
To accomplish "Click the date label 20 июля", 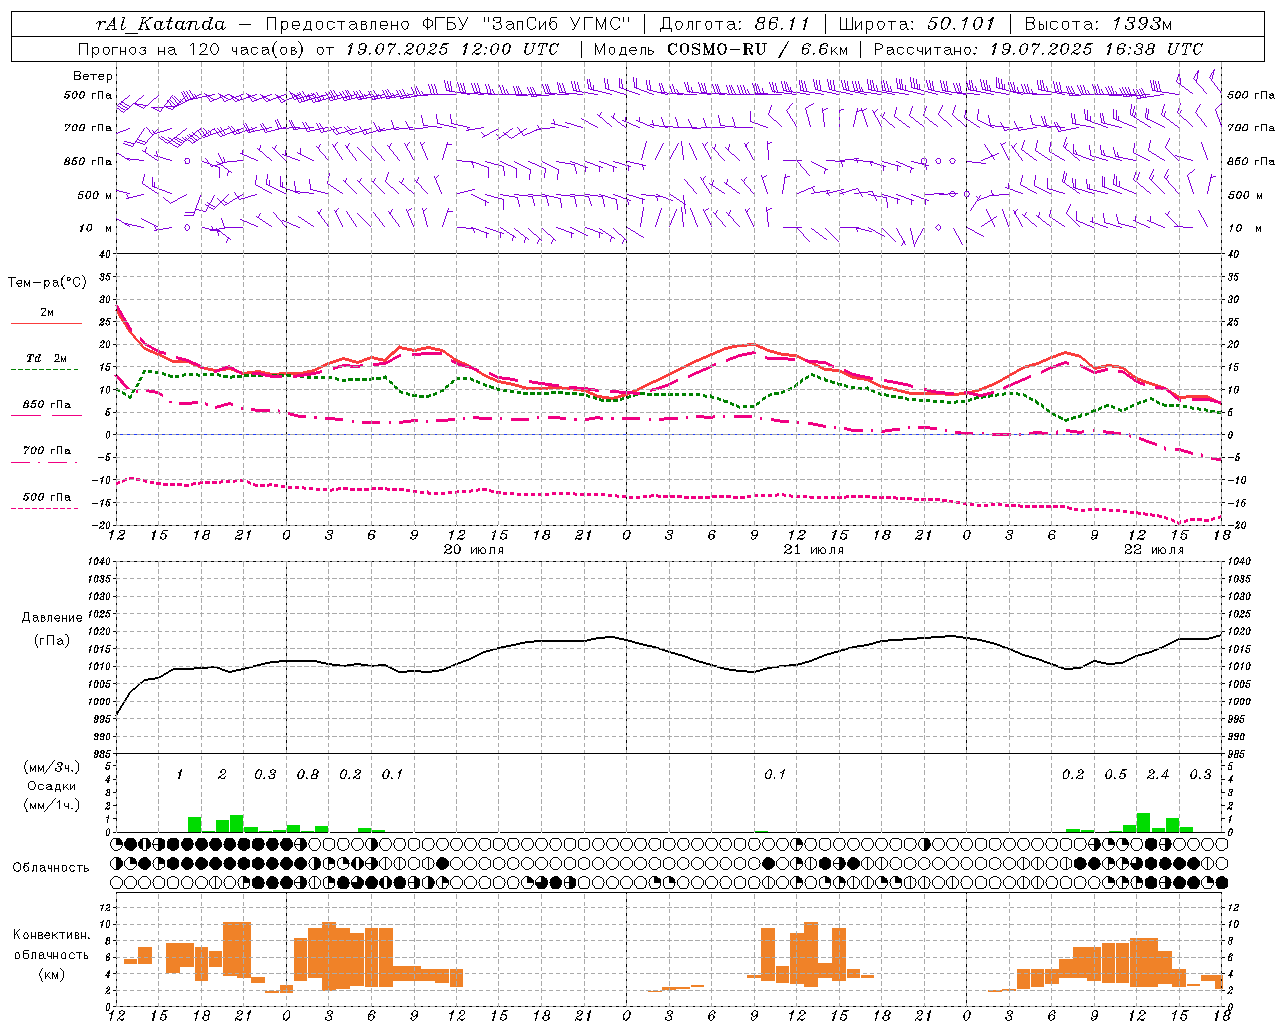I will [474, 550].
